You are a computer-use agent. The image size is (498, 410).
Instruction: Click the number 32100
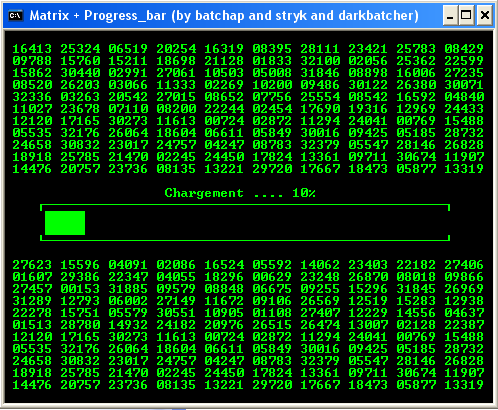[320, 61]
